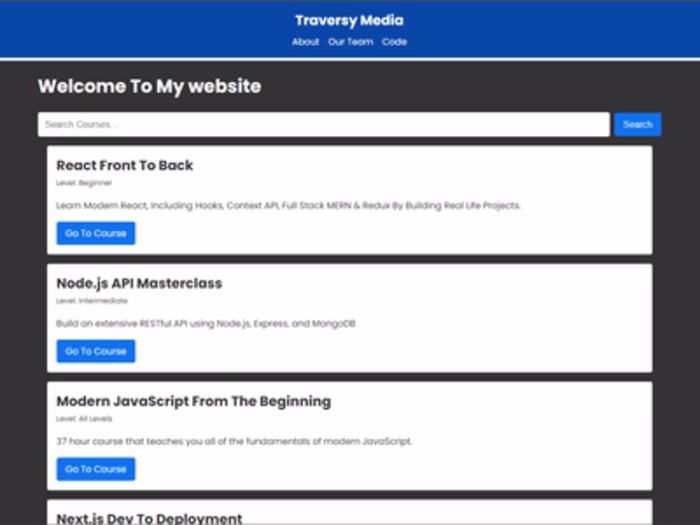Click the Welcome To My website heading
Viewport: 700px width, 525px height.
click(x=150, y=86)
